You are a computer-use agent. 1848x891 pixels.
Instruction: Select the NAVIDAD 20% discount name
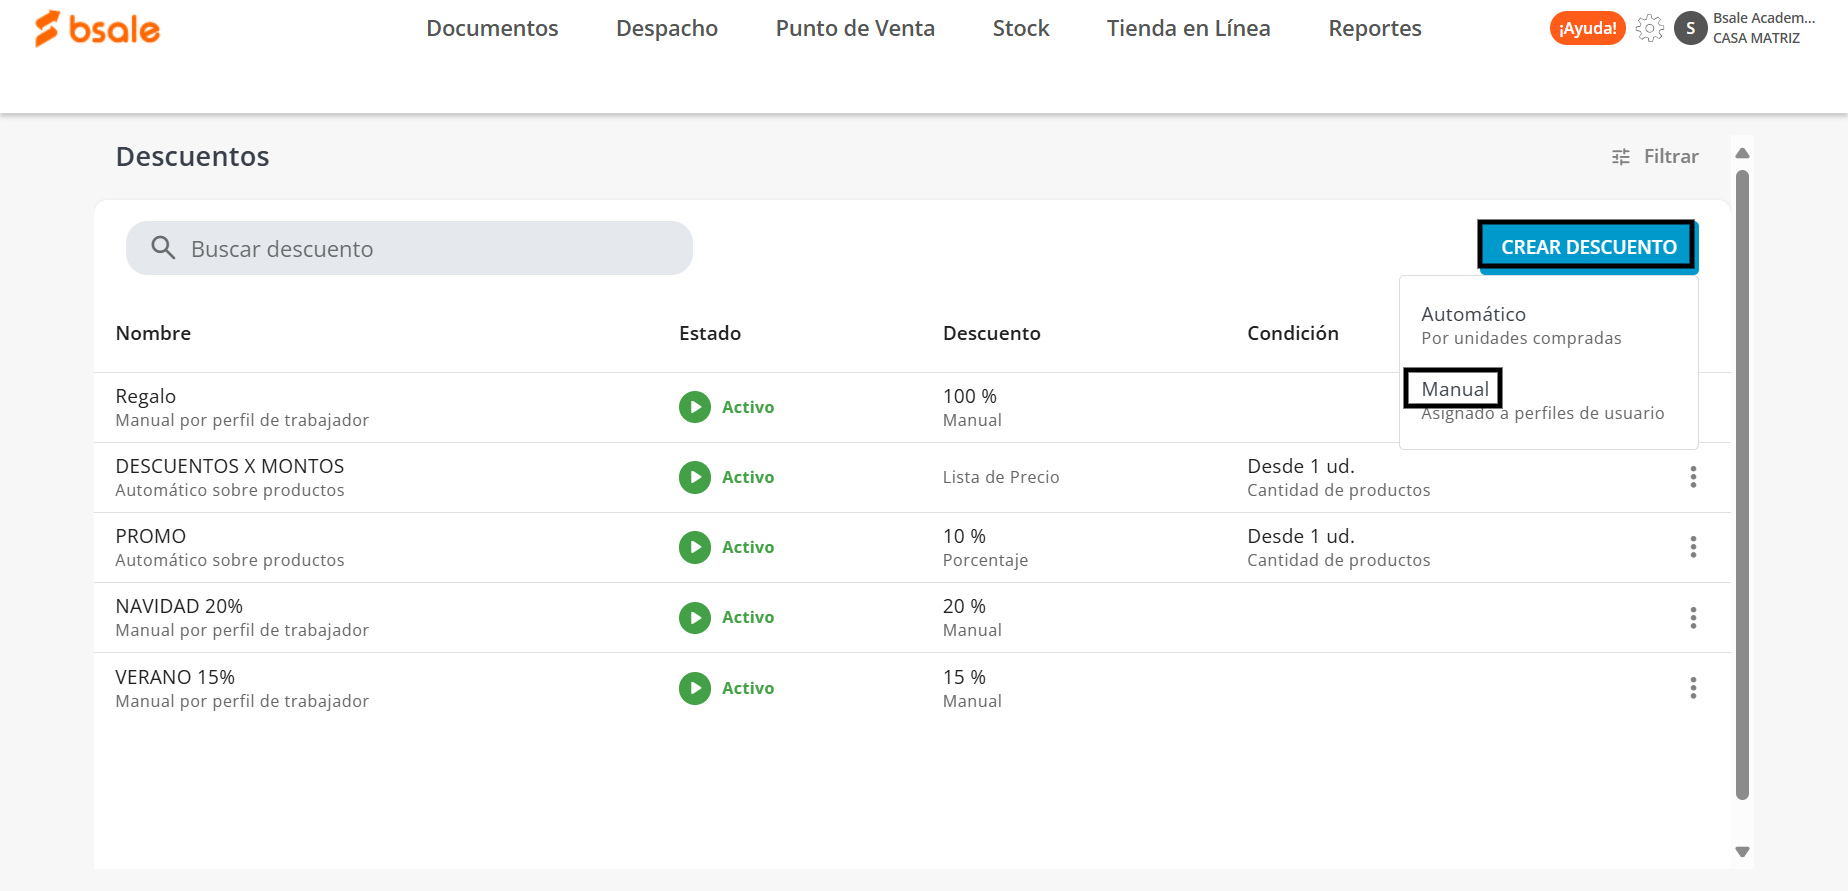click(x=179, y=606)
